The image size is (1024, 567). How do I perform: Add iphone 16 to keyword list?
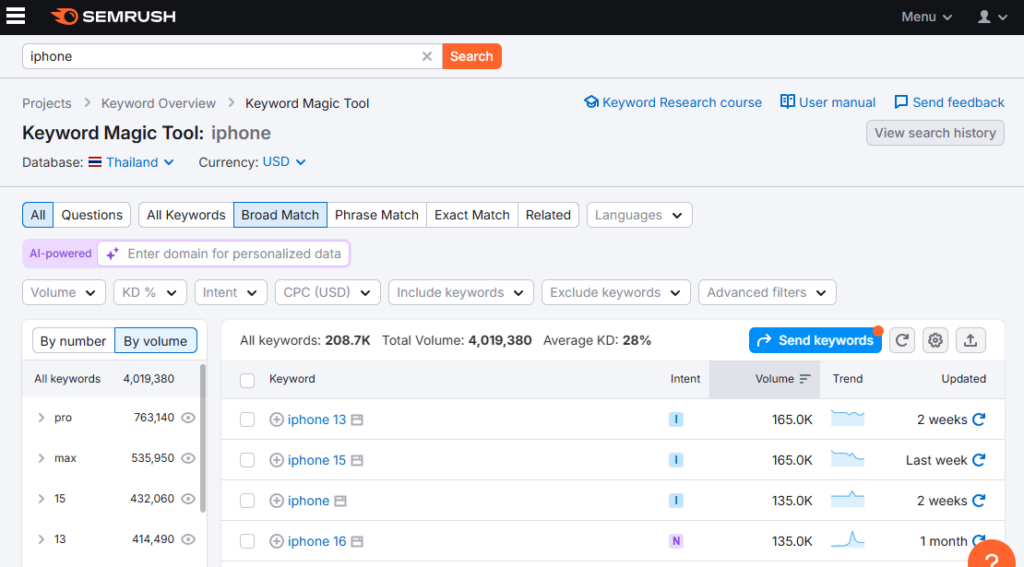(276, 541)
